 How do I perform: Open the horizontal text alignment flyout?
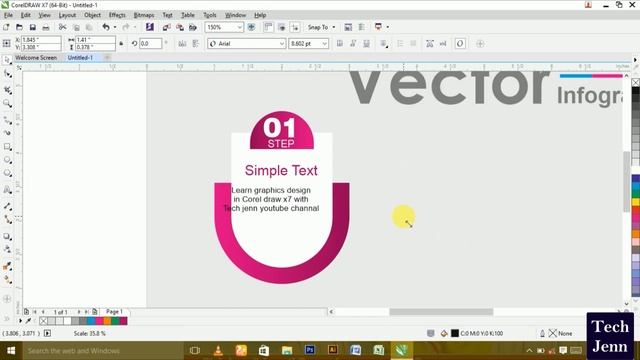click(x=384, y=44)
